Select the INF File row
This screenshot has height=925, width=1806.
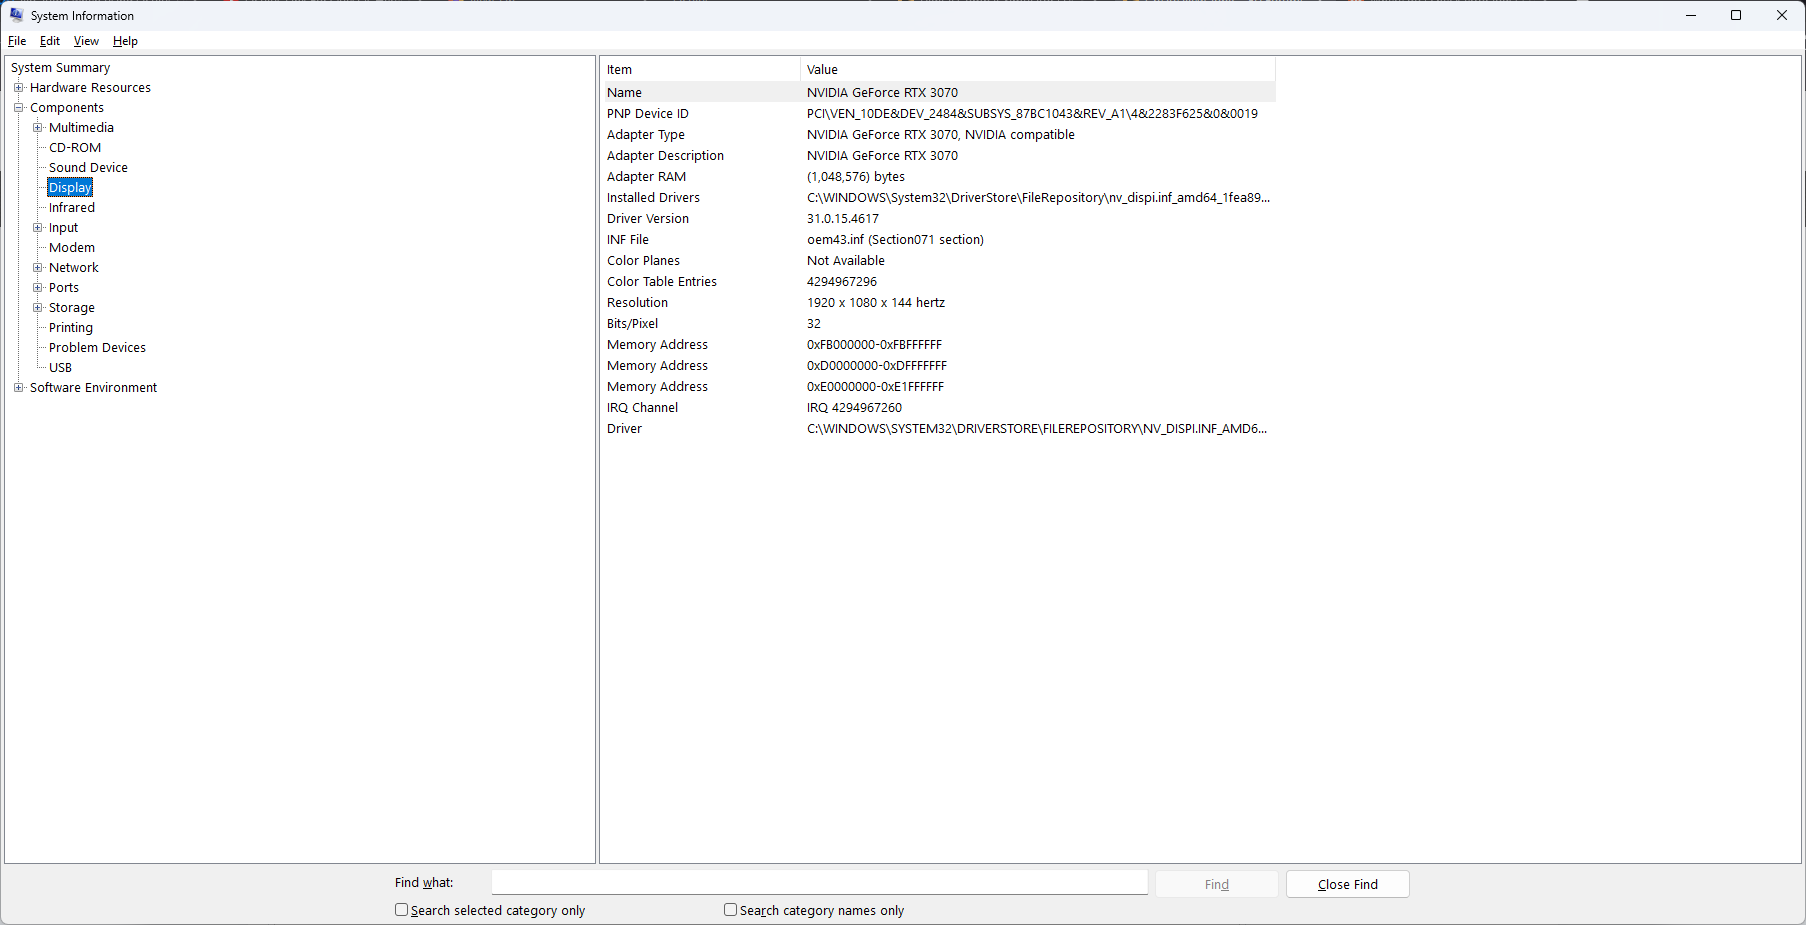click(x=938, y=240)
